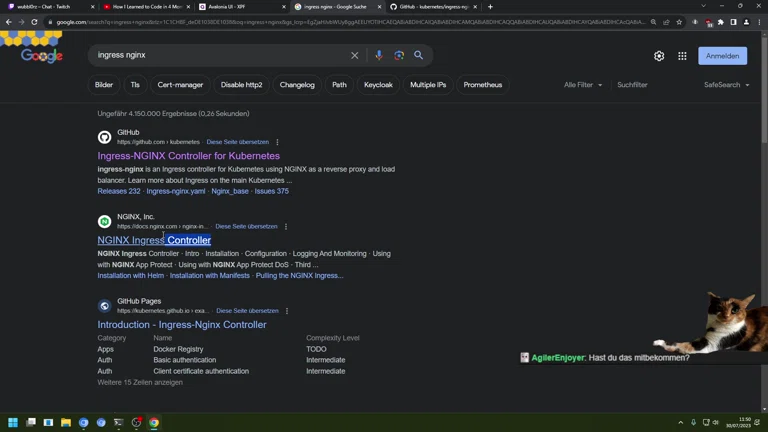Open Introduction - Ingress-Nginx Controller link
Image resolution: width=768 pixels, height=432 pixels.
181,325
